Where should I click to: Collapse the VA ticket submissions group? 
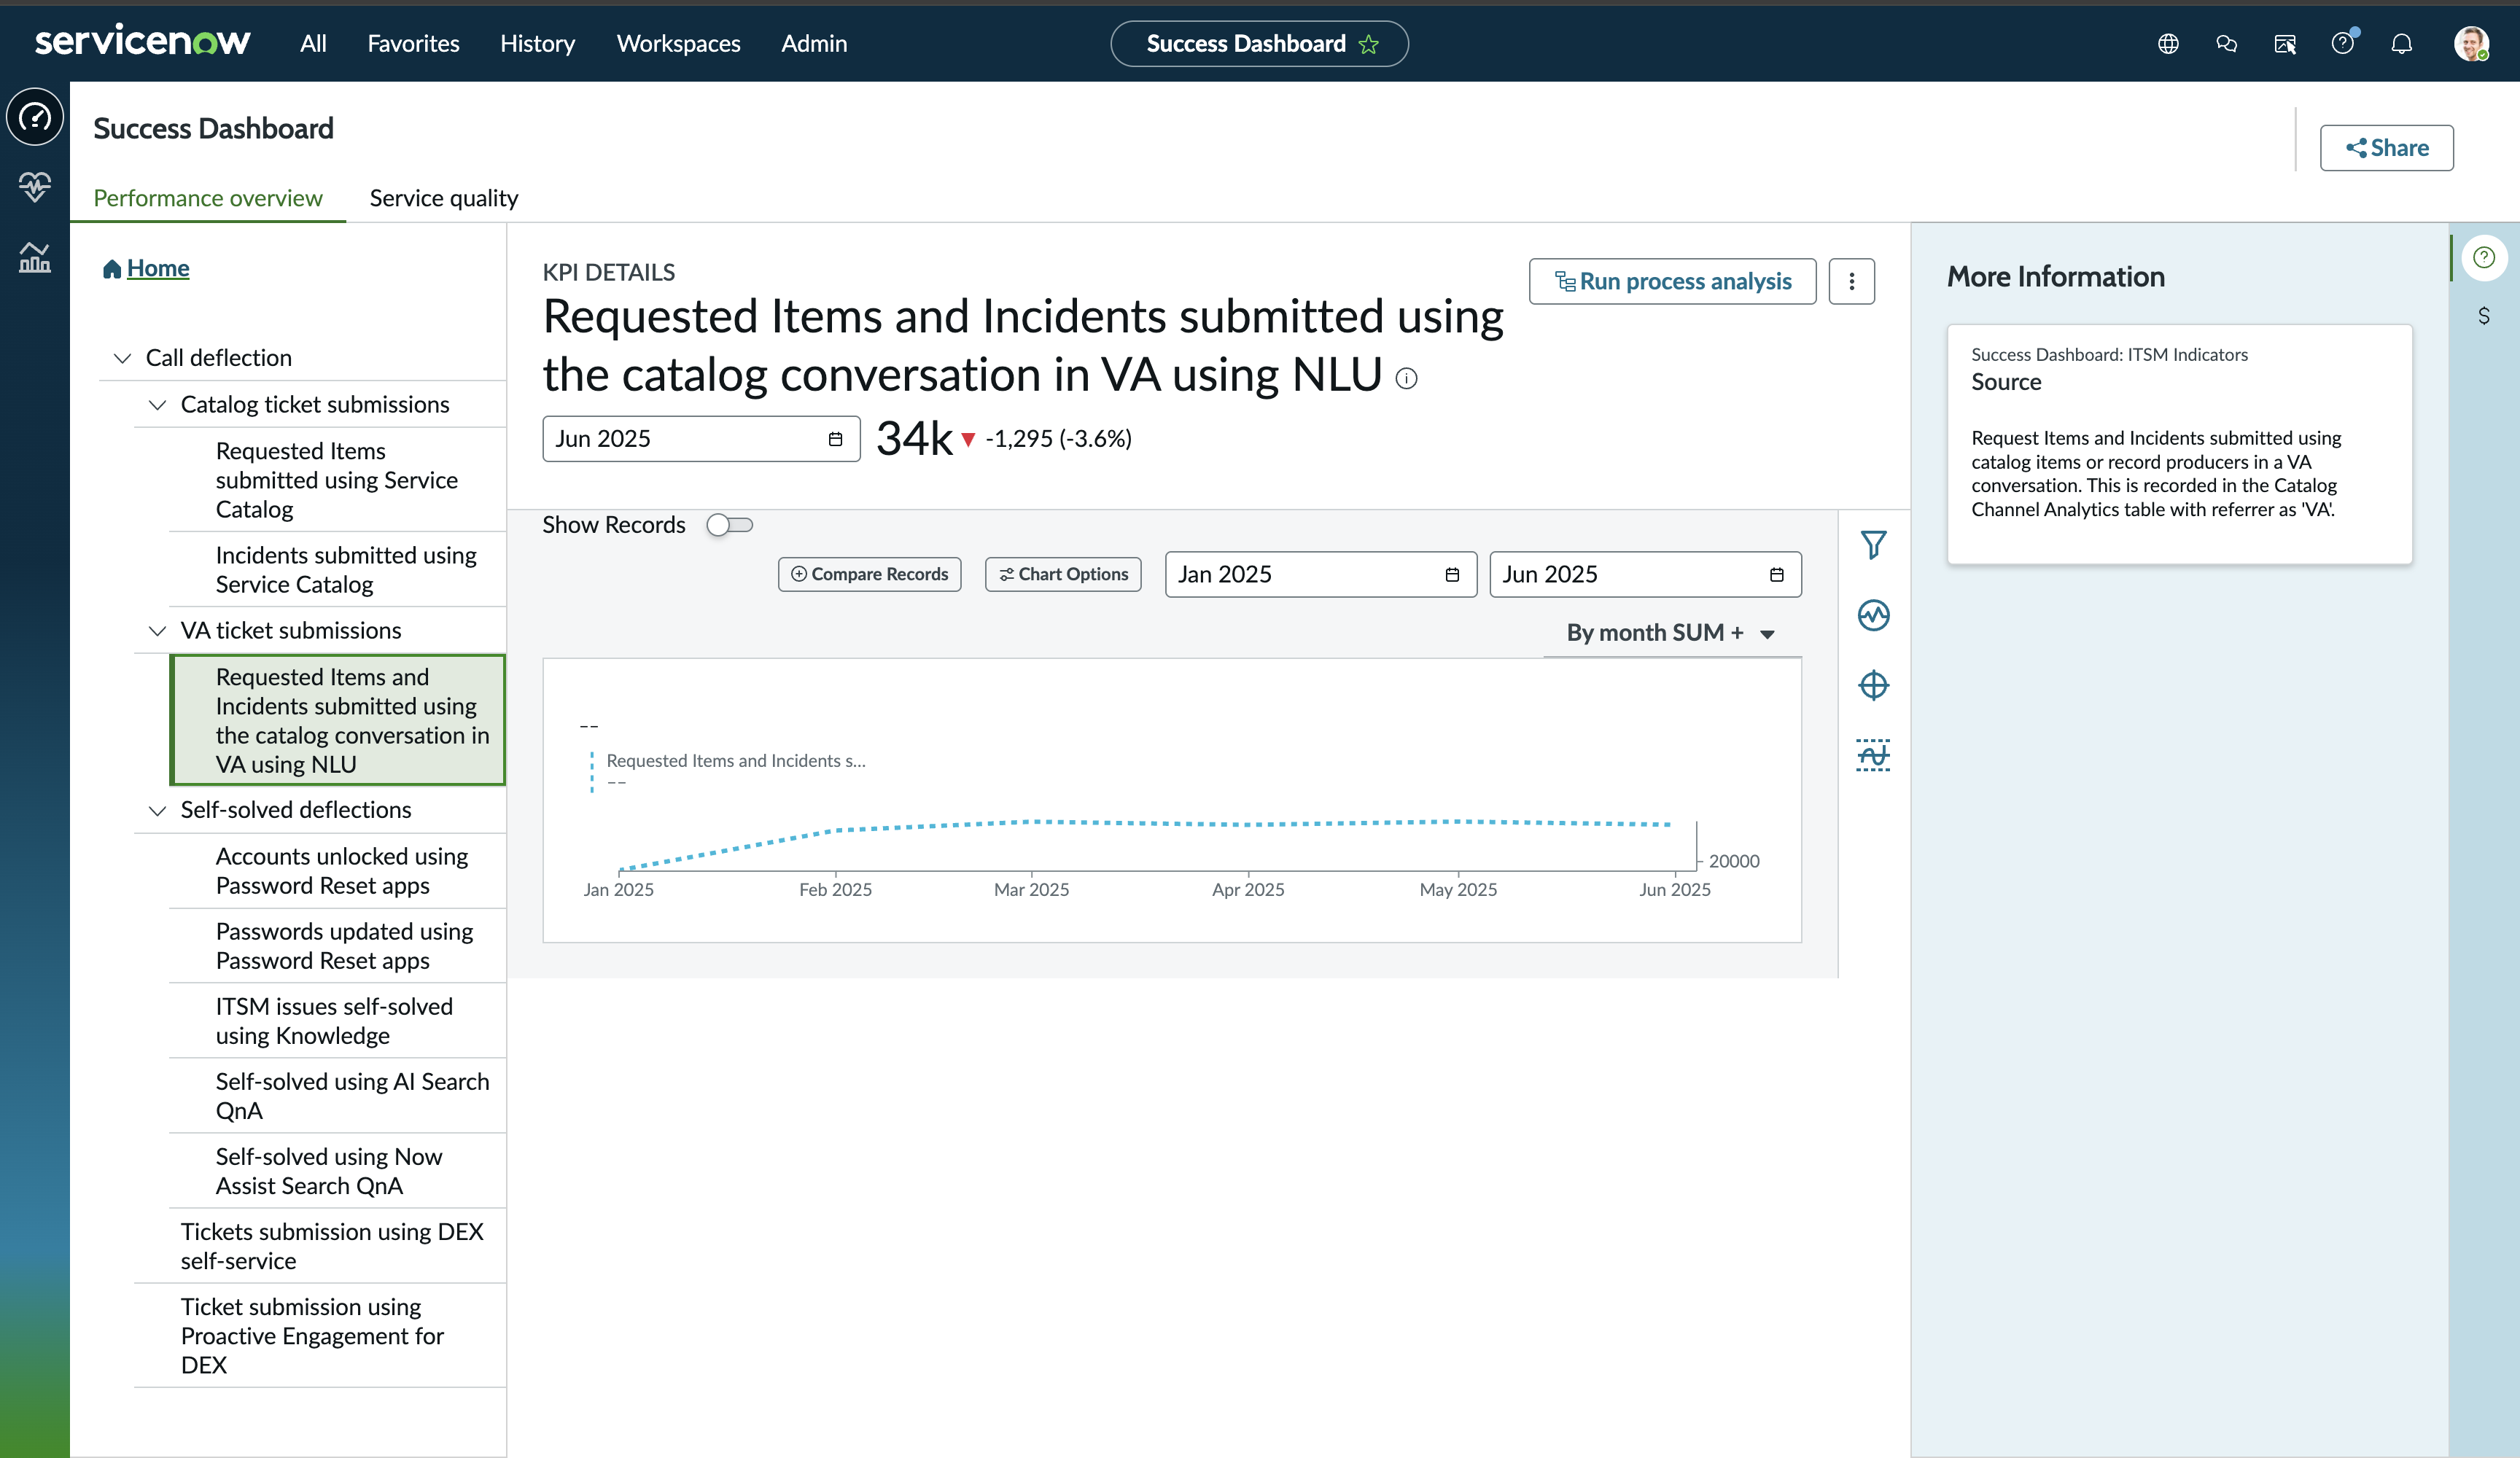click(x=157, y=631)
